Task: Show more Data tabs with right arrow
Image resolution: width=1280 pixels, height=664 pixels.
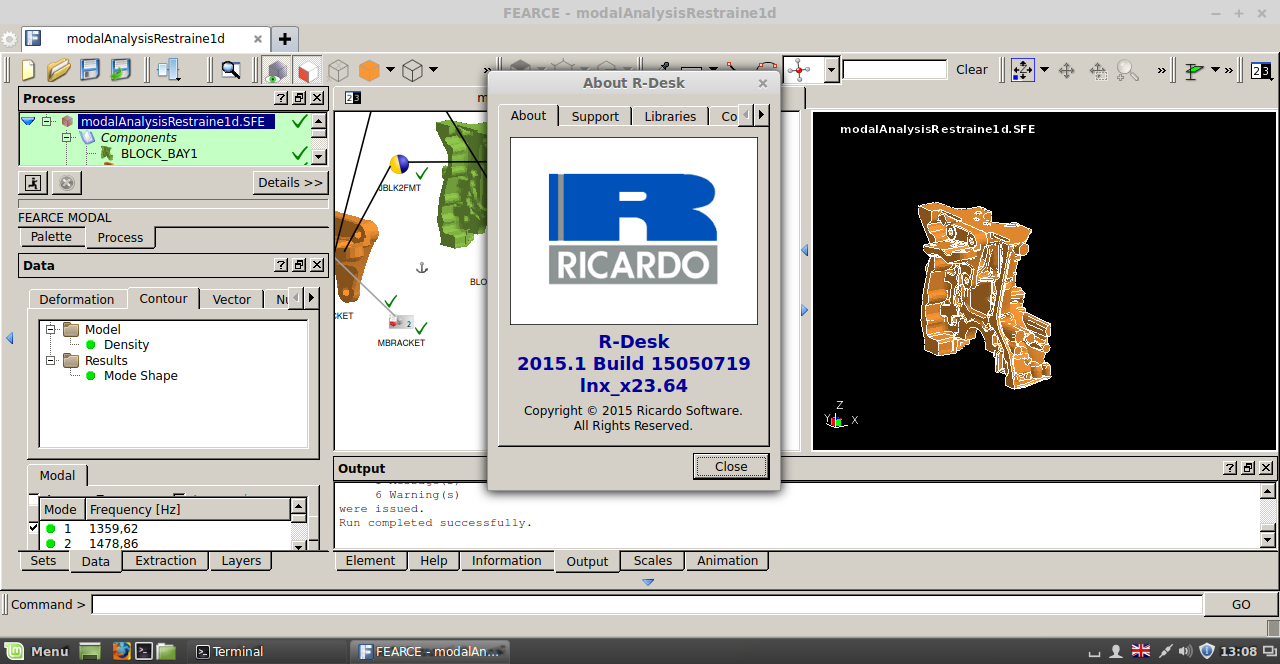Action: [311, 298]
